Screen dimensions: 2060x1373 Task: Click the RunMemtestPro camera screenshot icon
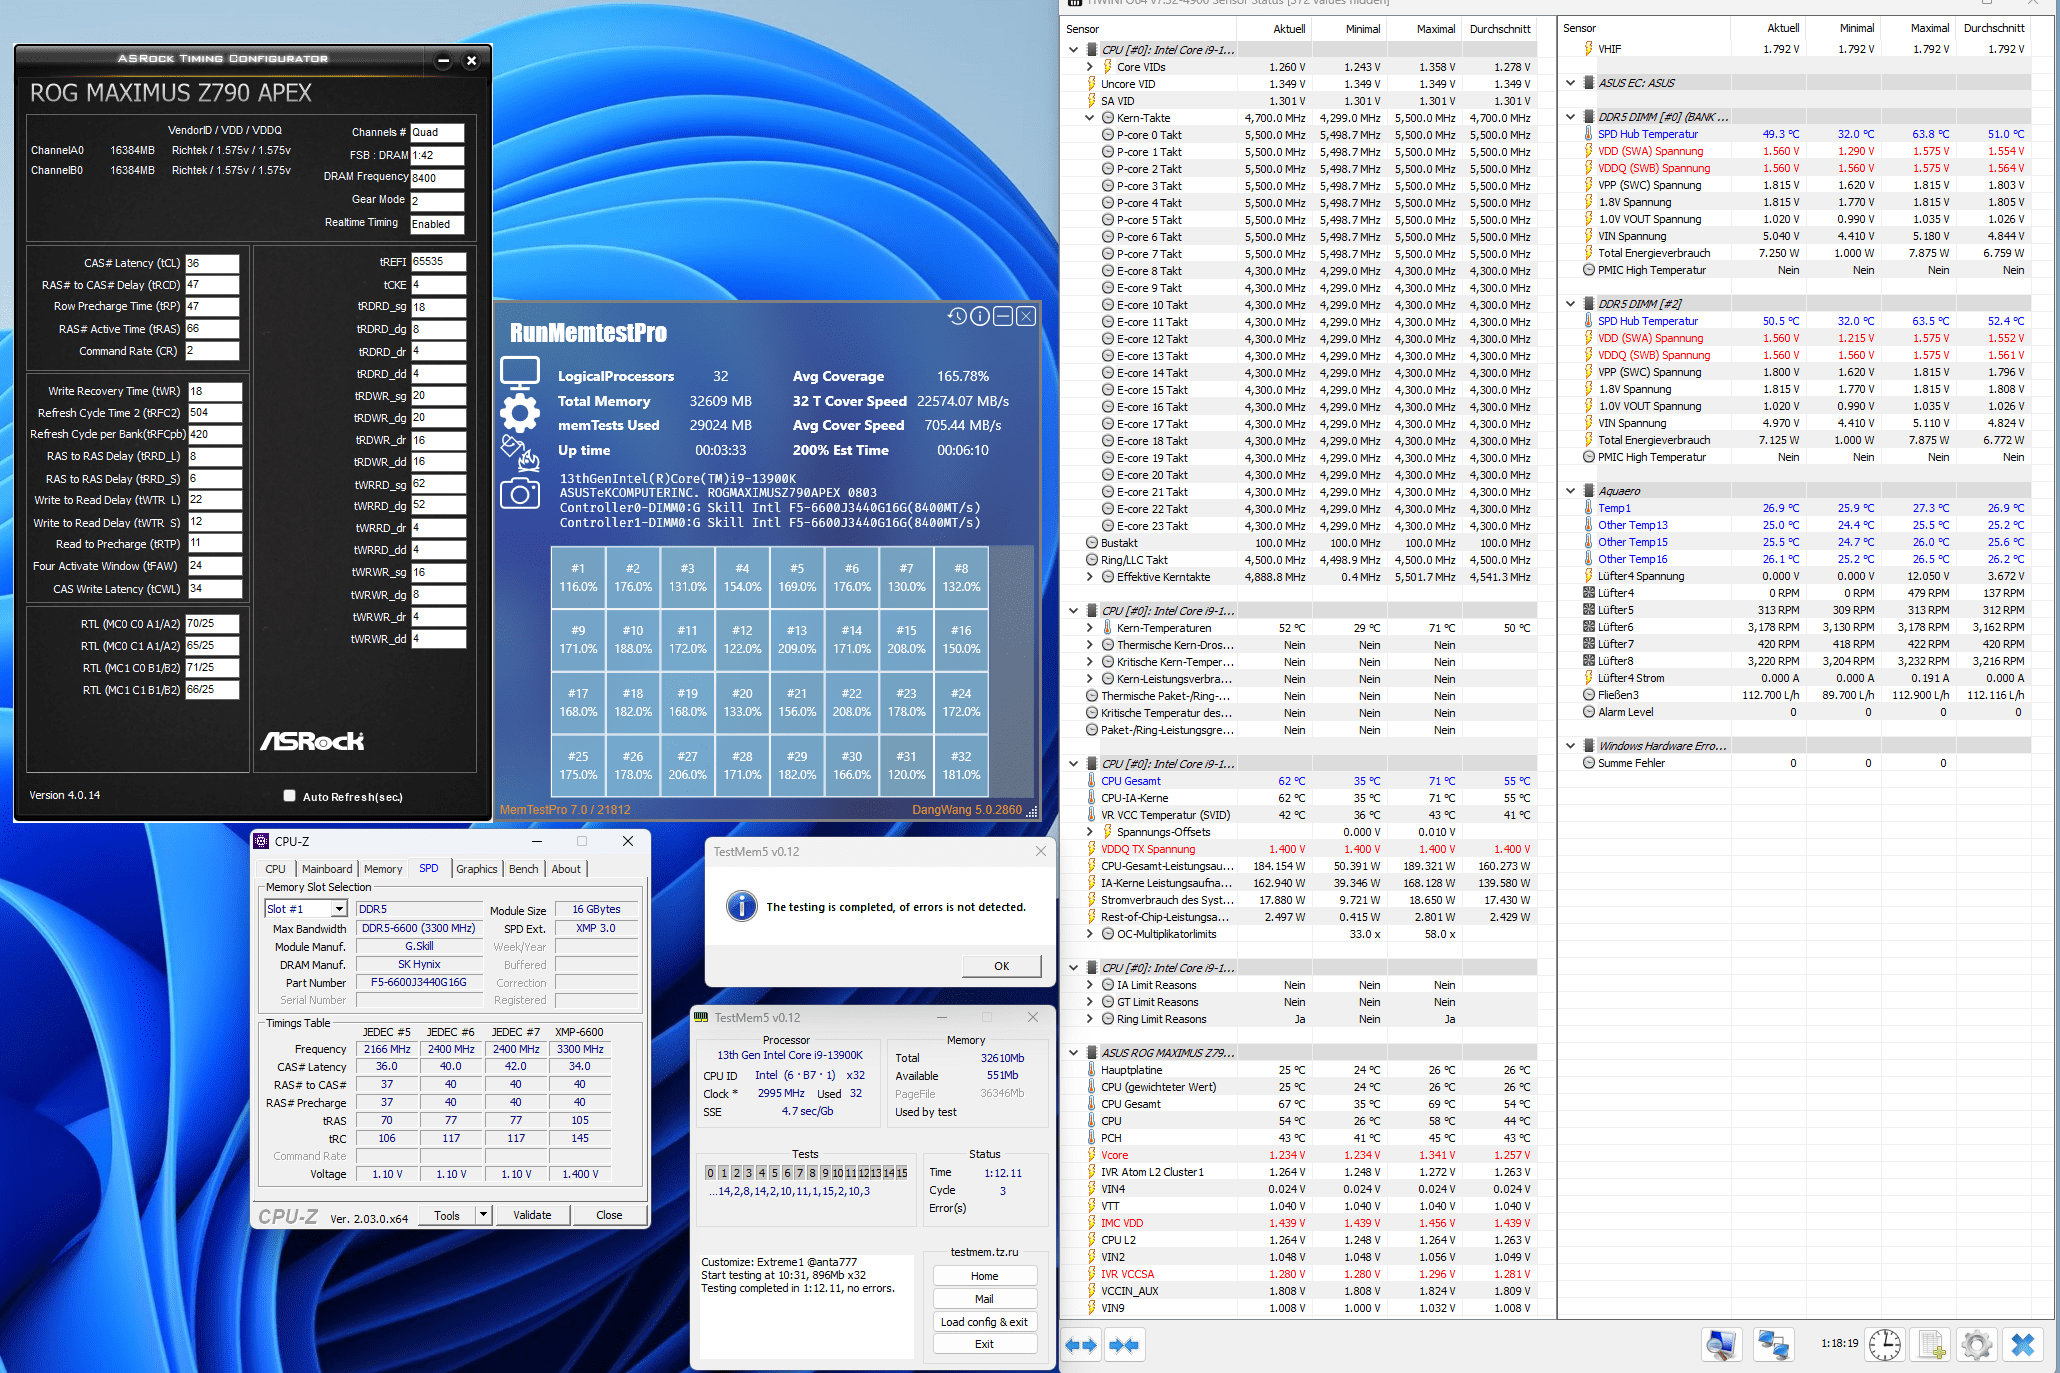tap(520, 493)
